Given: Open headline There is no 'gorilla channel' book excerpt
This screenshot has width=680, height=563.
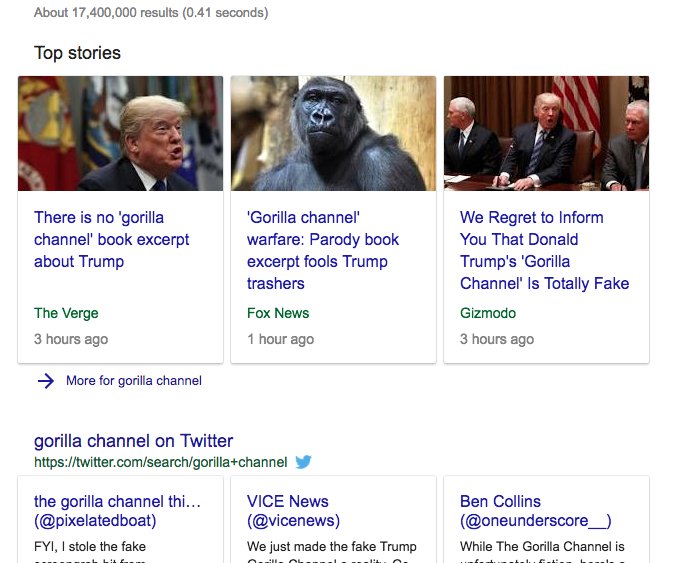Looking at the screenshot, I should (112, 239).
